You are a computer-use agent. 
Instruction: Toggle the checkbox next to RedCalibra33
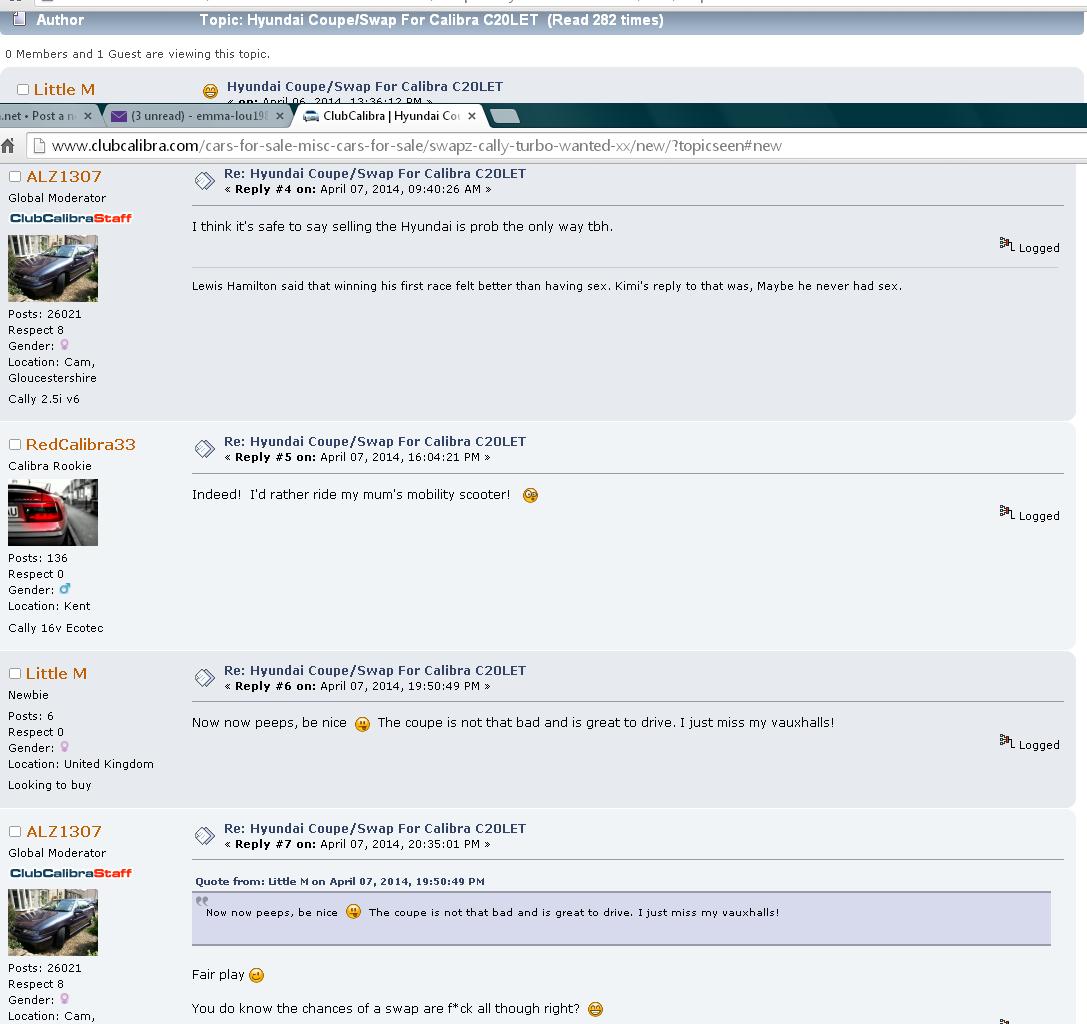point(15,445)
